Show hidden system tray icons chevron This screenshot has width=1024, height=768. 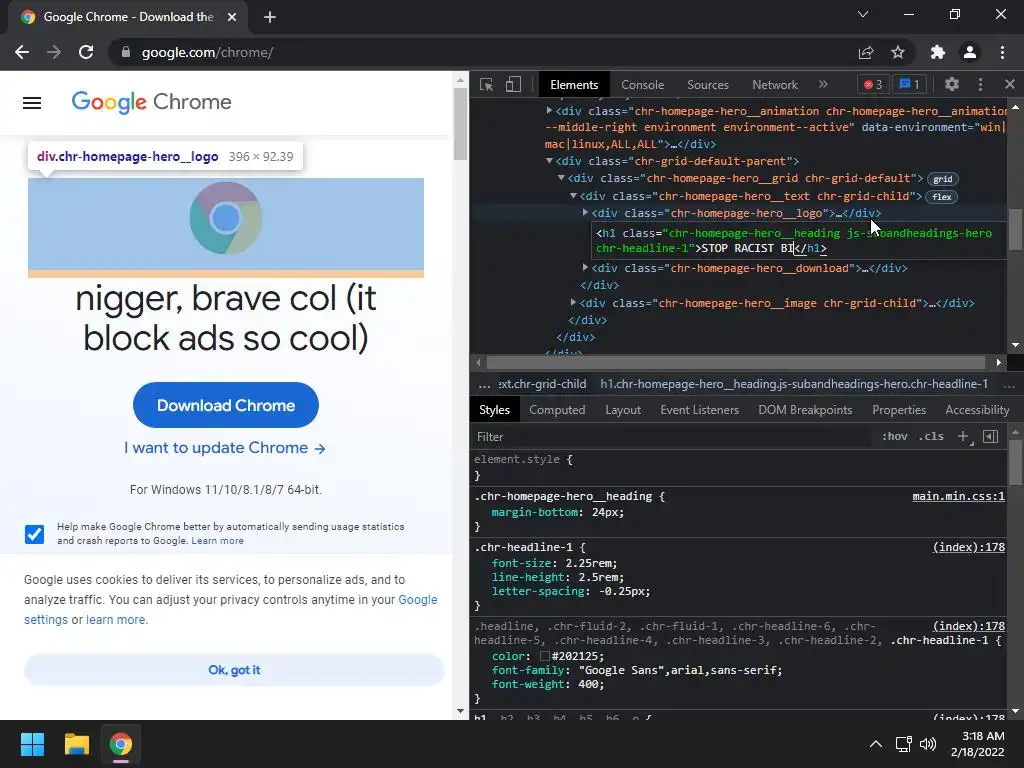tap(876, 744)
